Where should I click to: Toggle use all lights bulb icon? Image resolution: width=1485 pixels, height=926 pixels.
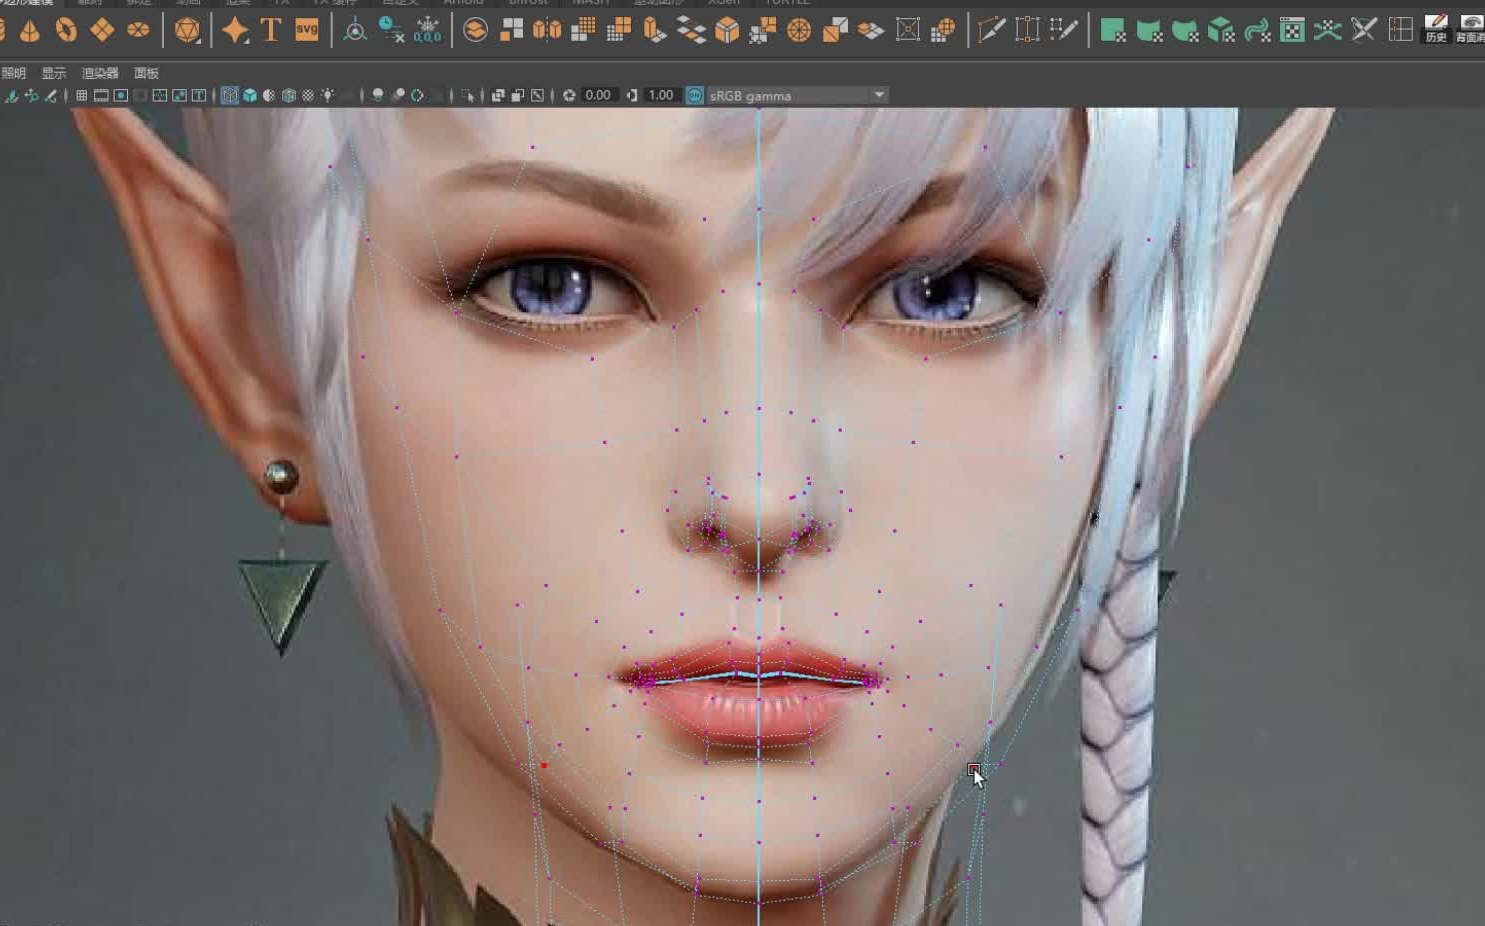[x=328, y=96]
